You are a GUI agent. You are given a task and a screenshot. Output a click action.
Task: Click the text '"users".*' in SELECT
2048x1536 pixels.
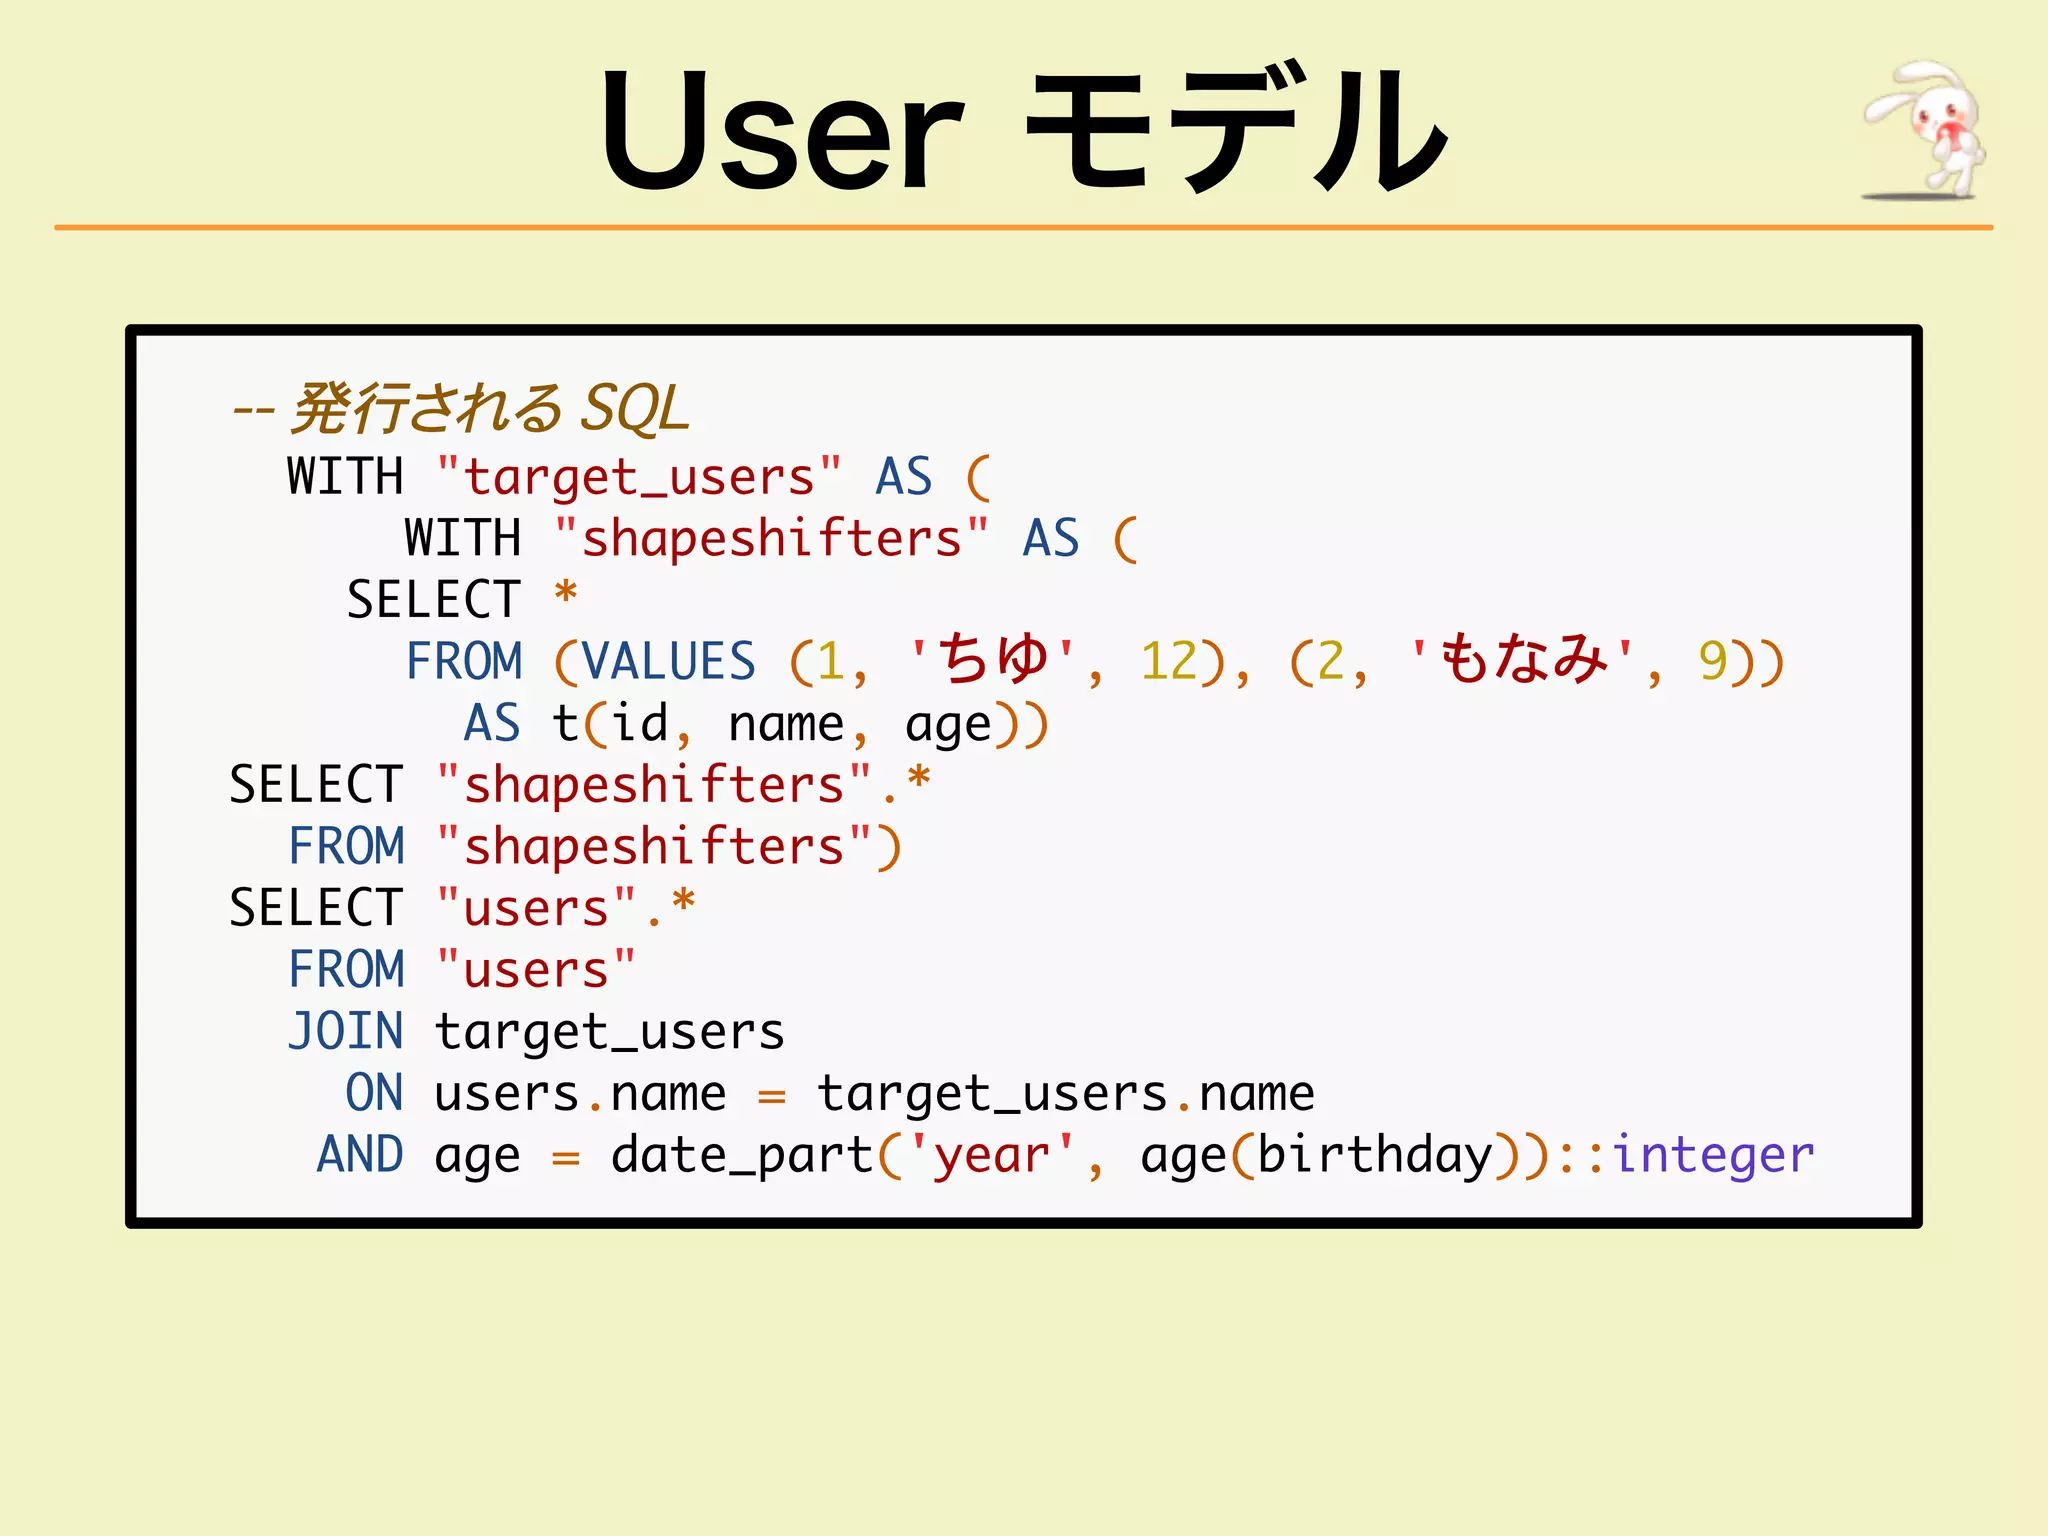pos(565,908)
